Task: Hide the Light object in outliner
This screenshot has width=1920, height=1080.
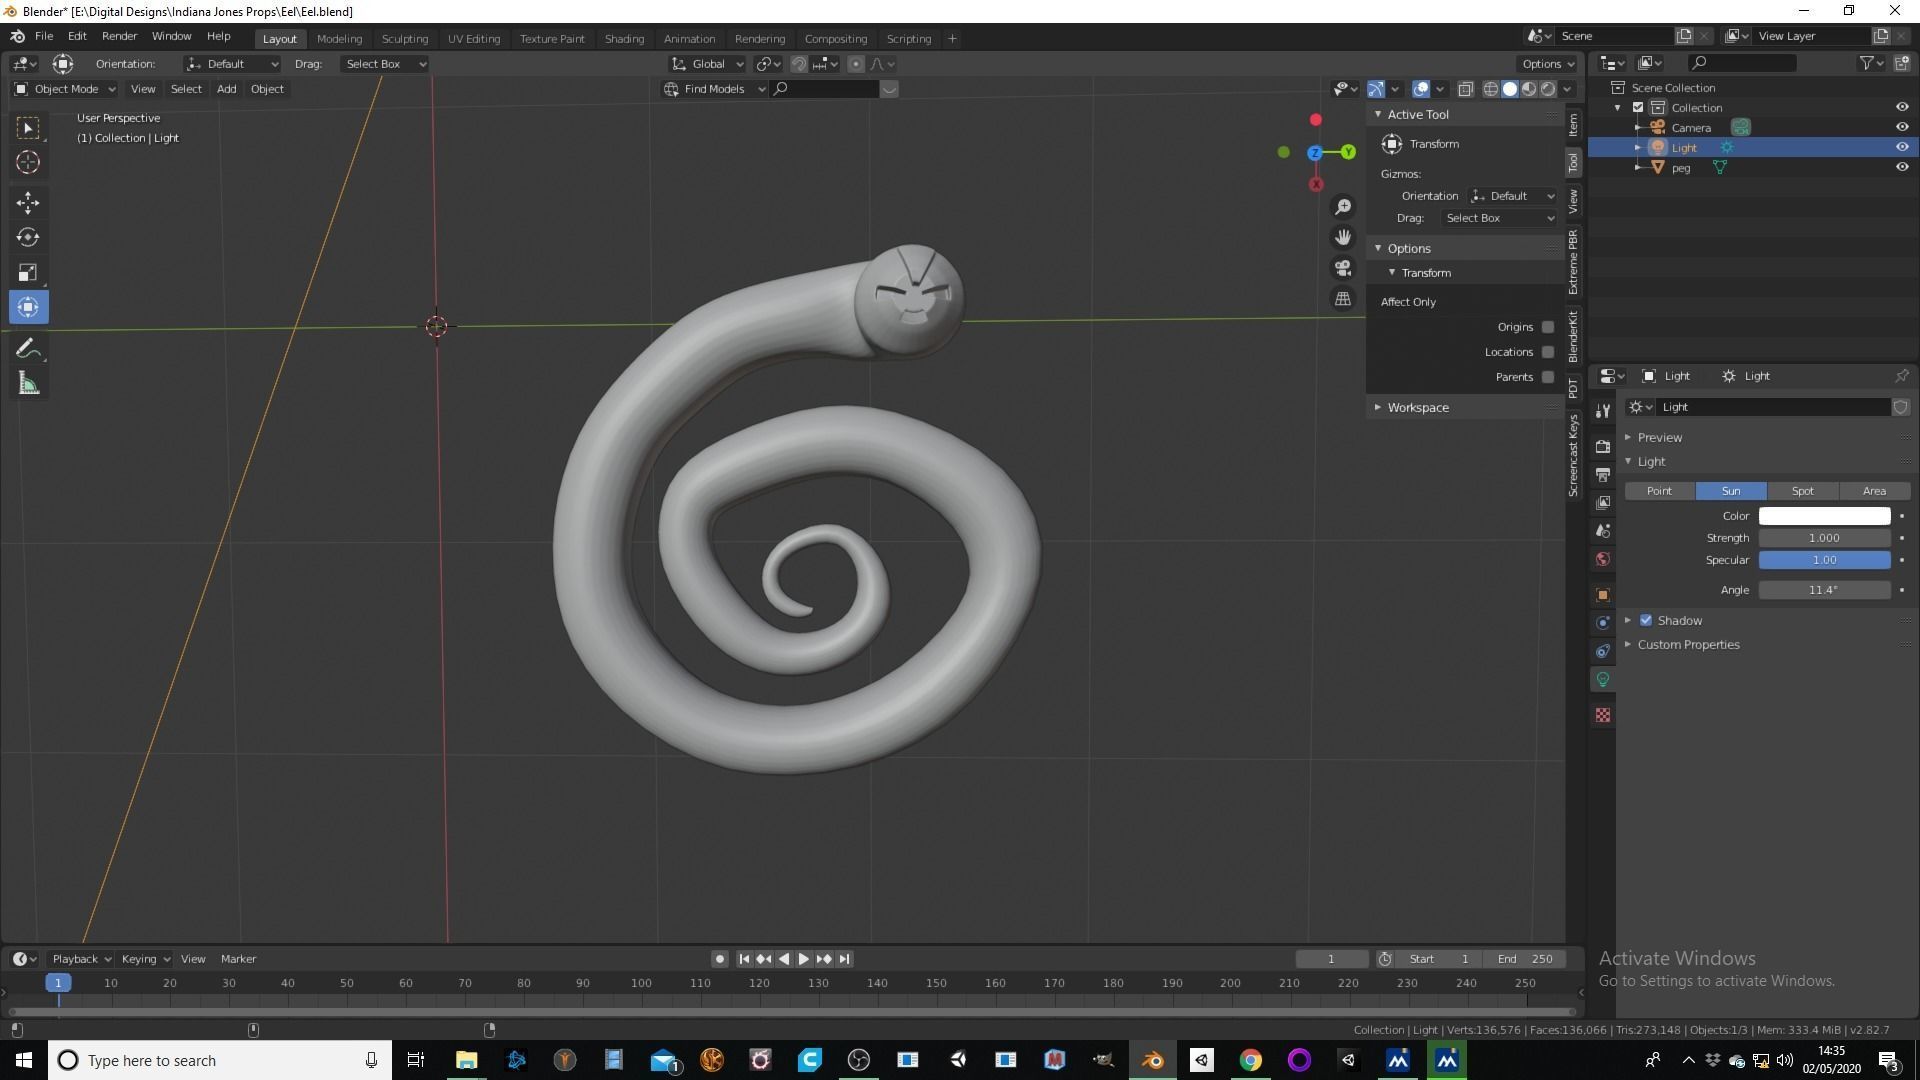Action: coord(1902,147)
